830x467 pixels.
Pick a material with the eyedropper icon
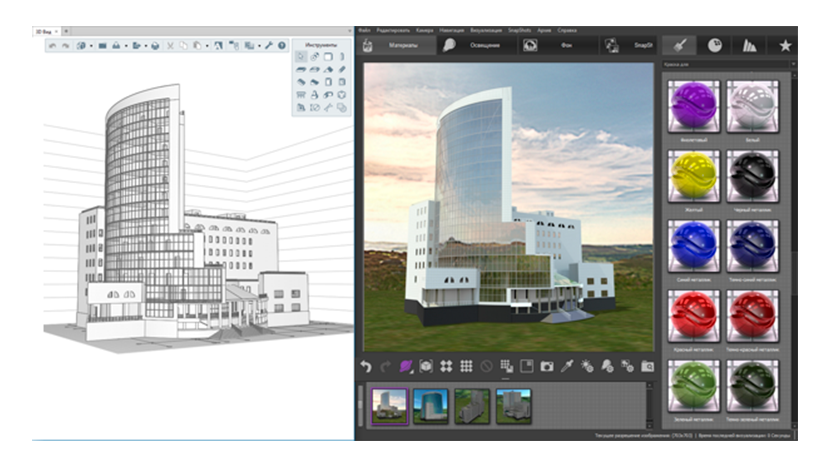click(567, 366)
